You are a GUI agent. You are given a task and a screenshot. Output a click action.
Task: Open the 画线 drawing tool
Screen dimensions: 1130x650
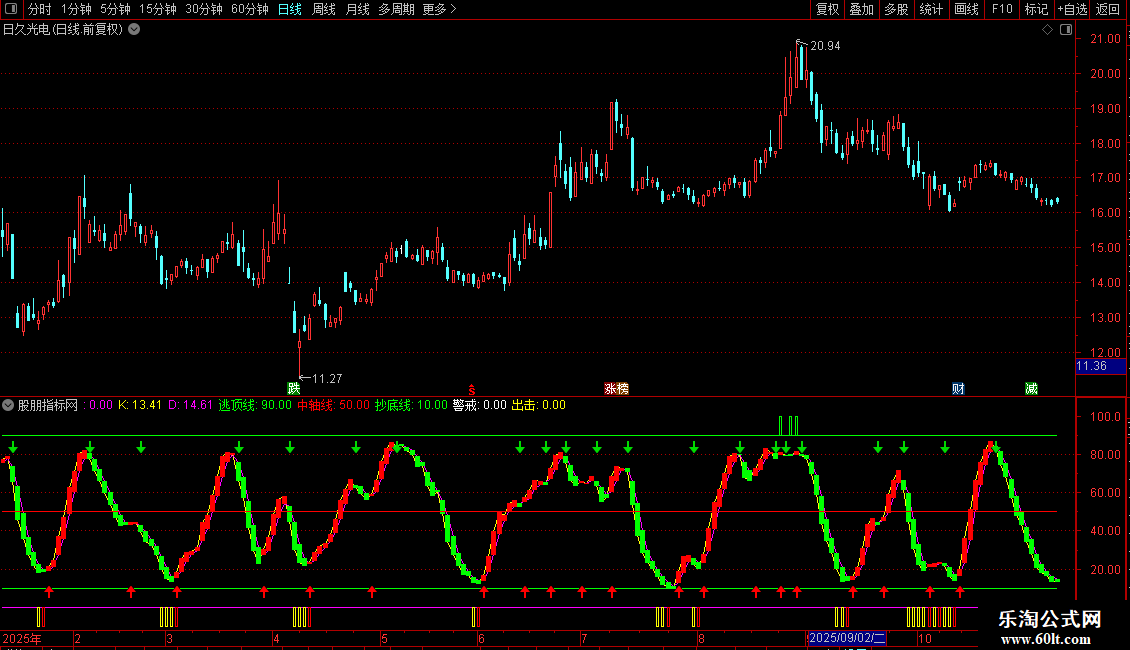(x=966, y=9)
